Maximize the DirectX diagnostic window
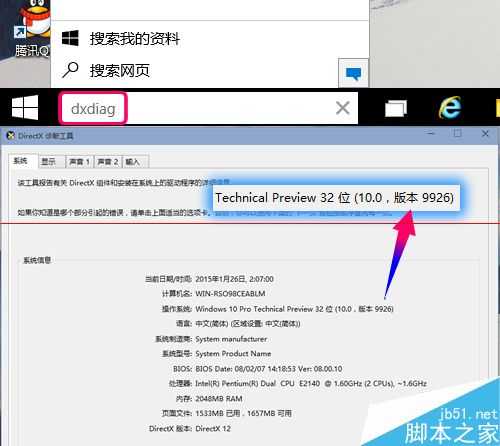The width and height of the screenshot is (500, 446). tap(458, 134)
